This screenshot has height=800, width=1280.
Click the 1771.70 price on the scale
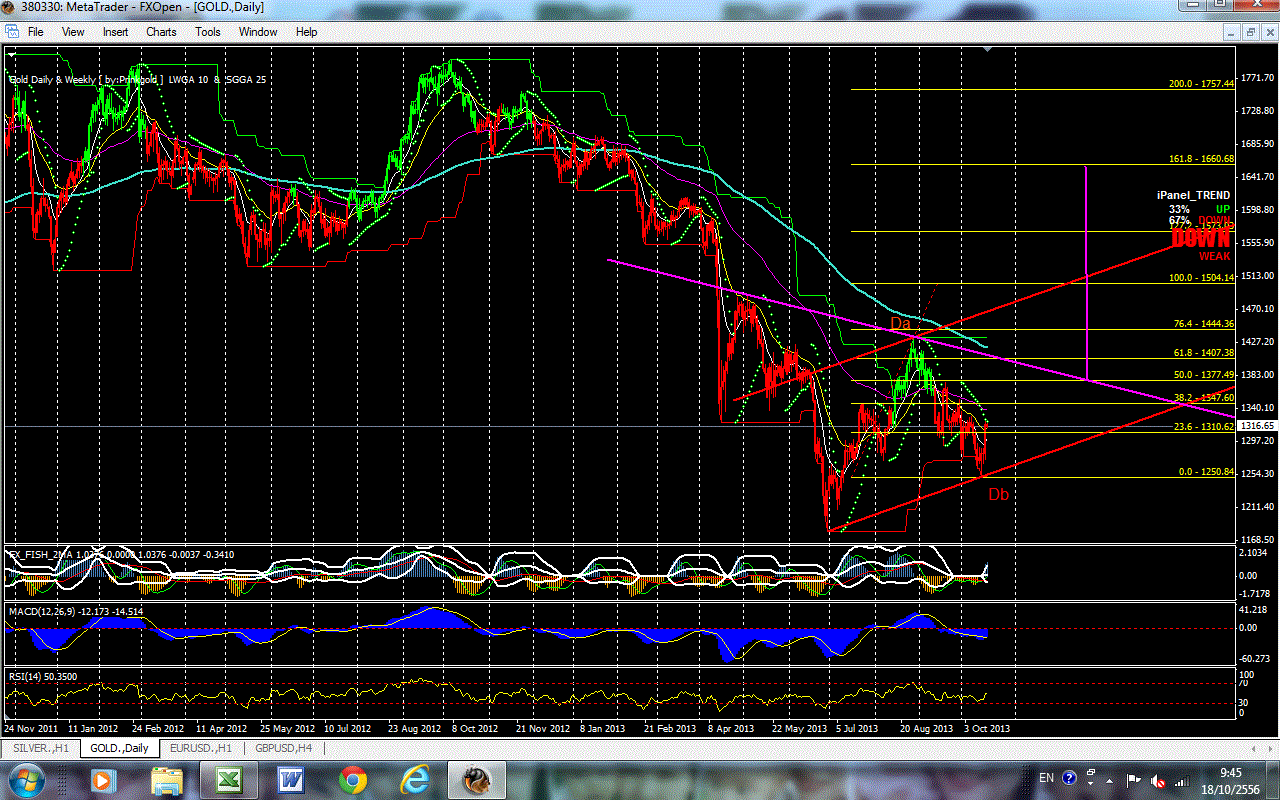tap(1257, 78)
